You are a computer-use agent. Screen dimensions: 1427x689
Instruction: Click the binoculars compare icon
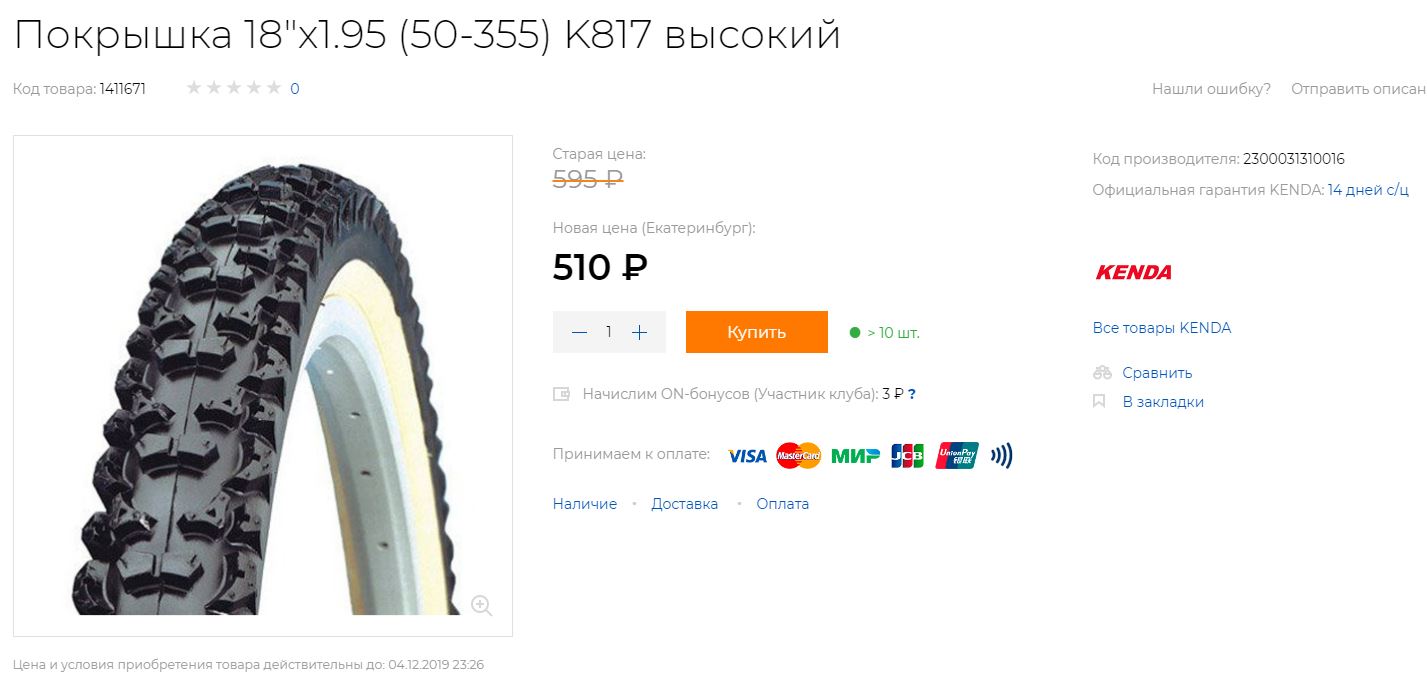[1102, 373]
